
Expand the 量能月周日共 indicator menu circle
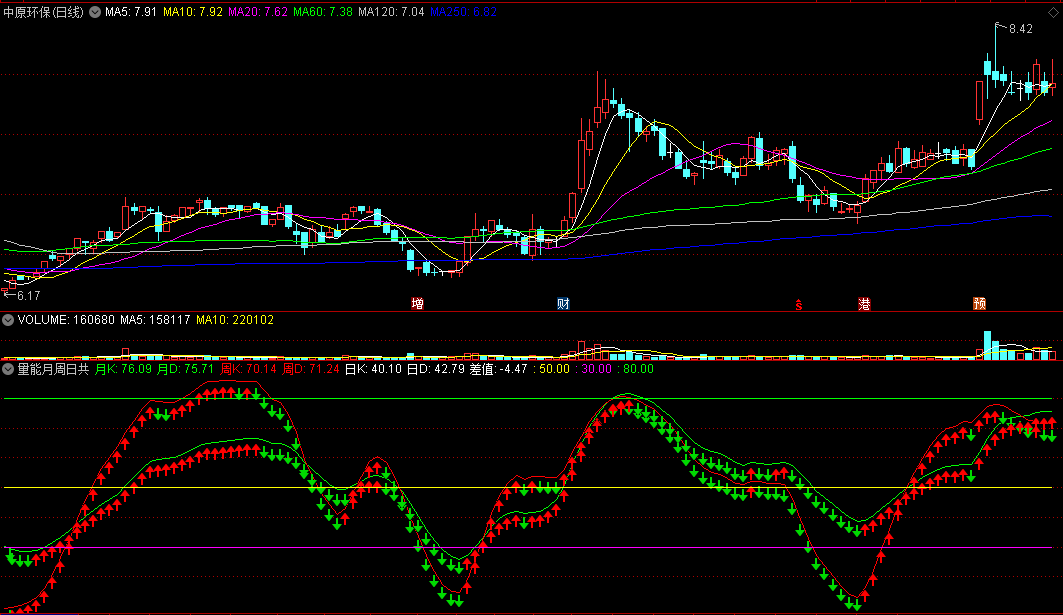[x=8, y=370]
